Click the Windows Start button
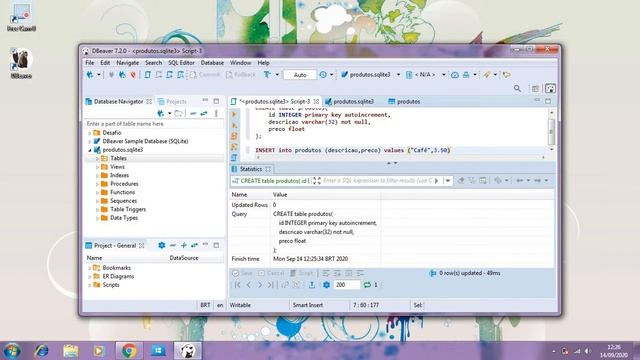640x360 pixels. pos(12,351)
